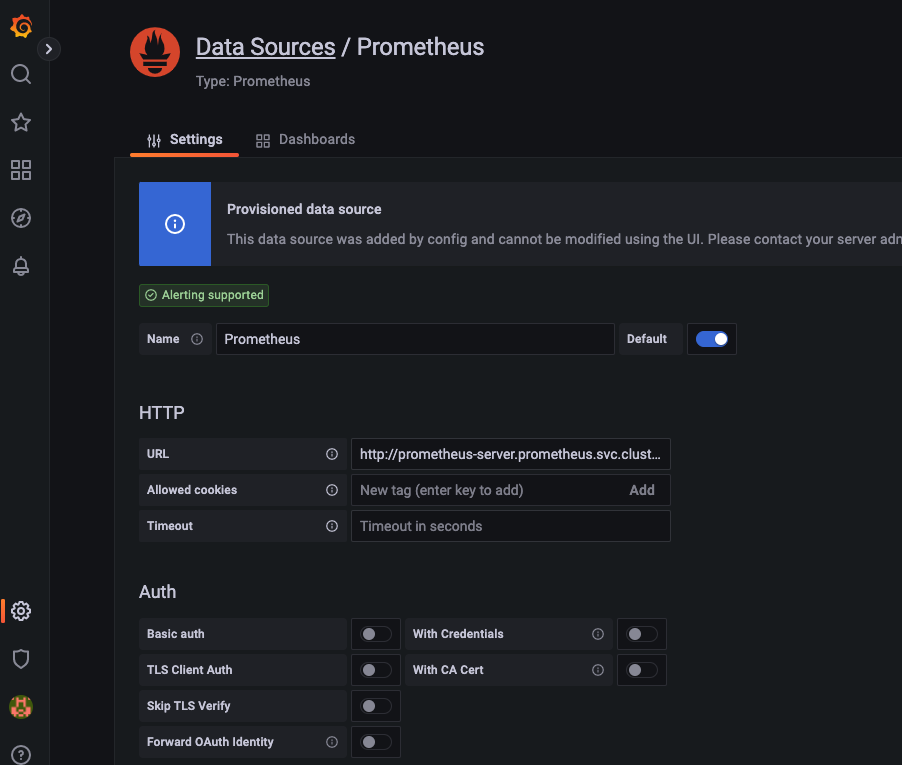Open Explore compass icon
The image size is (902, 765).
pos(21,218)
